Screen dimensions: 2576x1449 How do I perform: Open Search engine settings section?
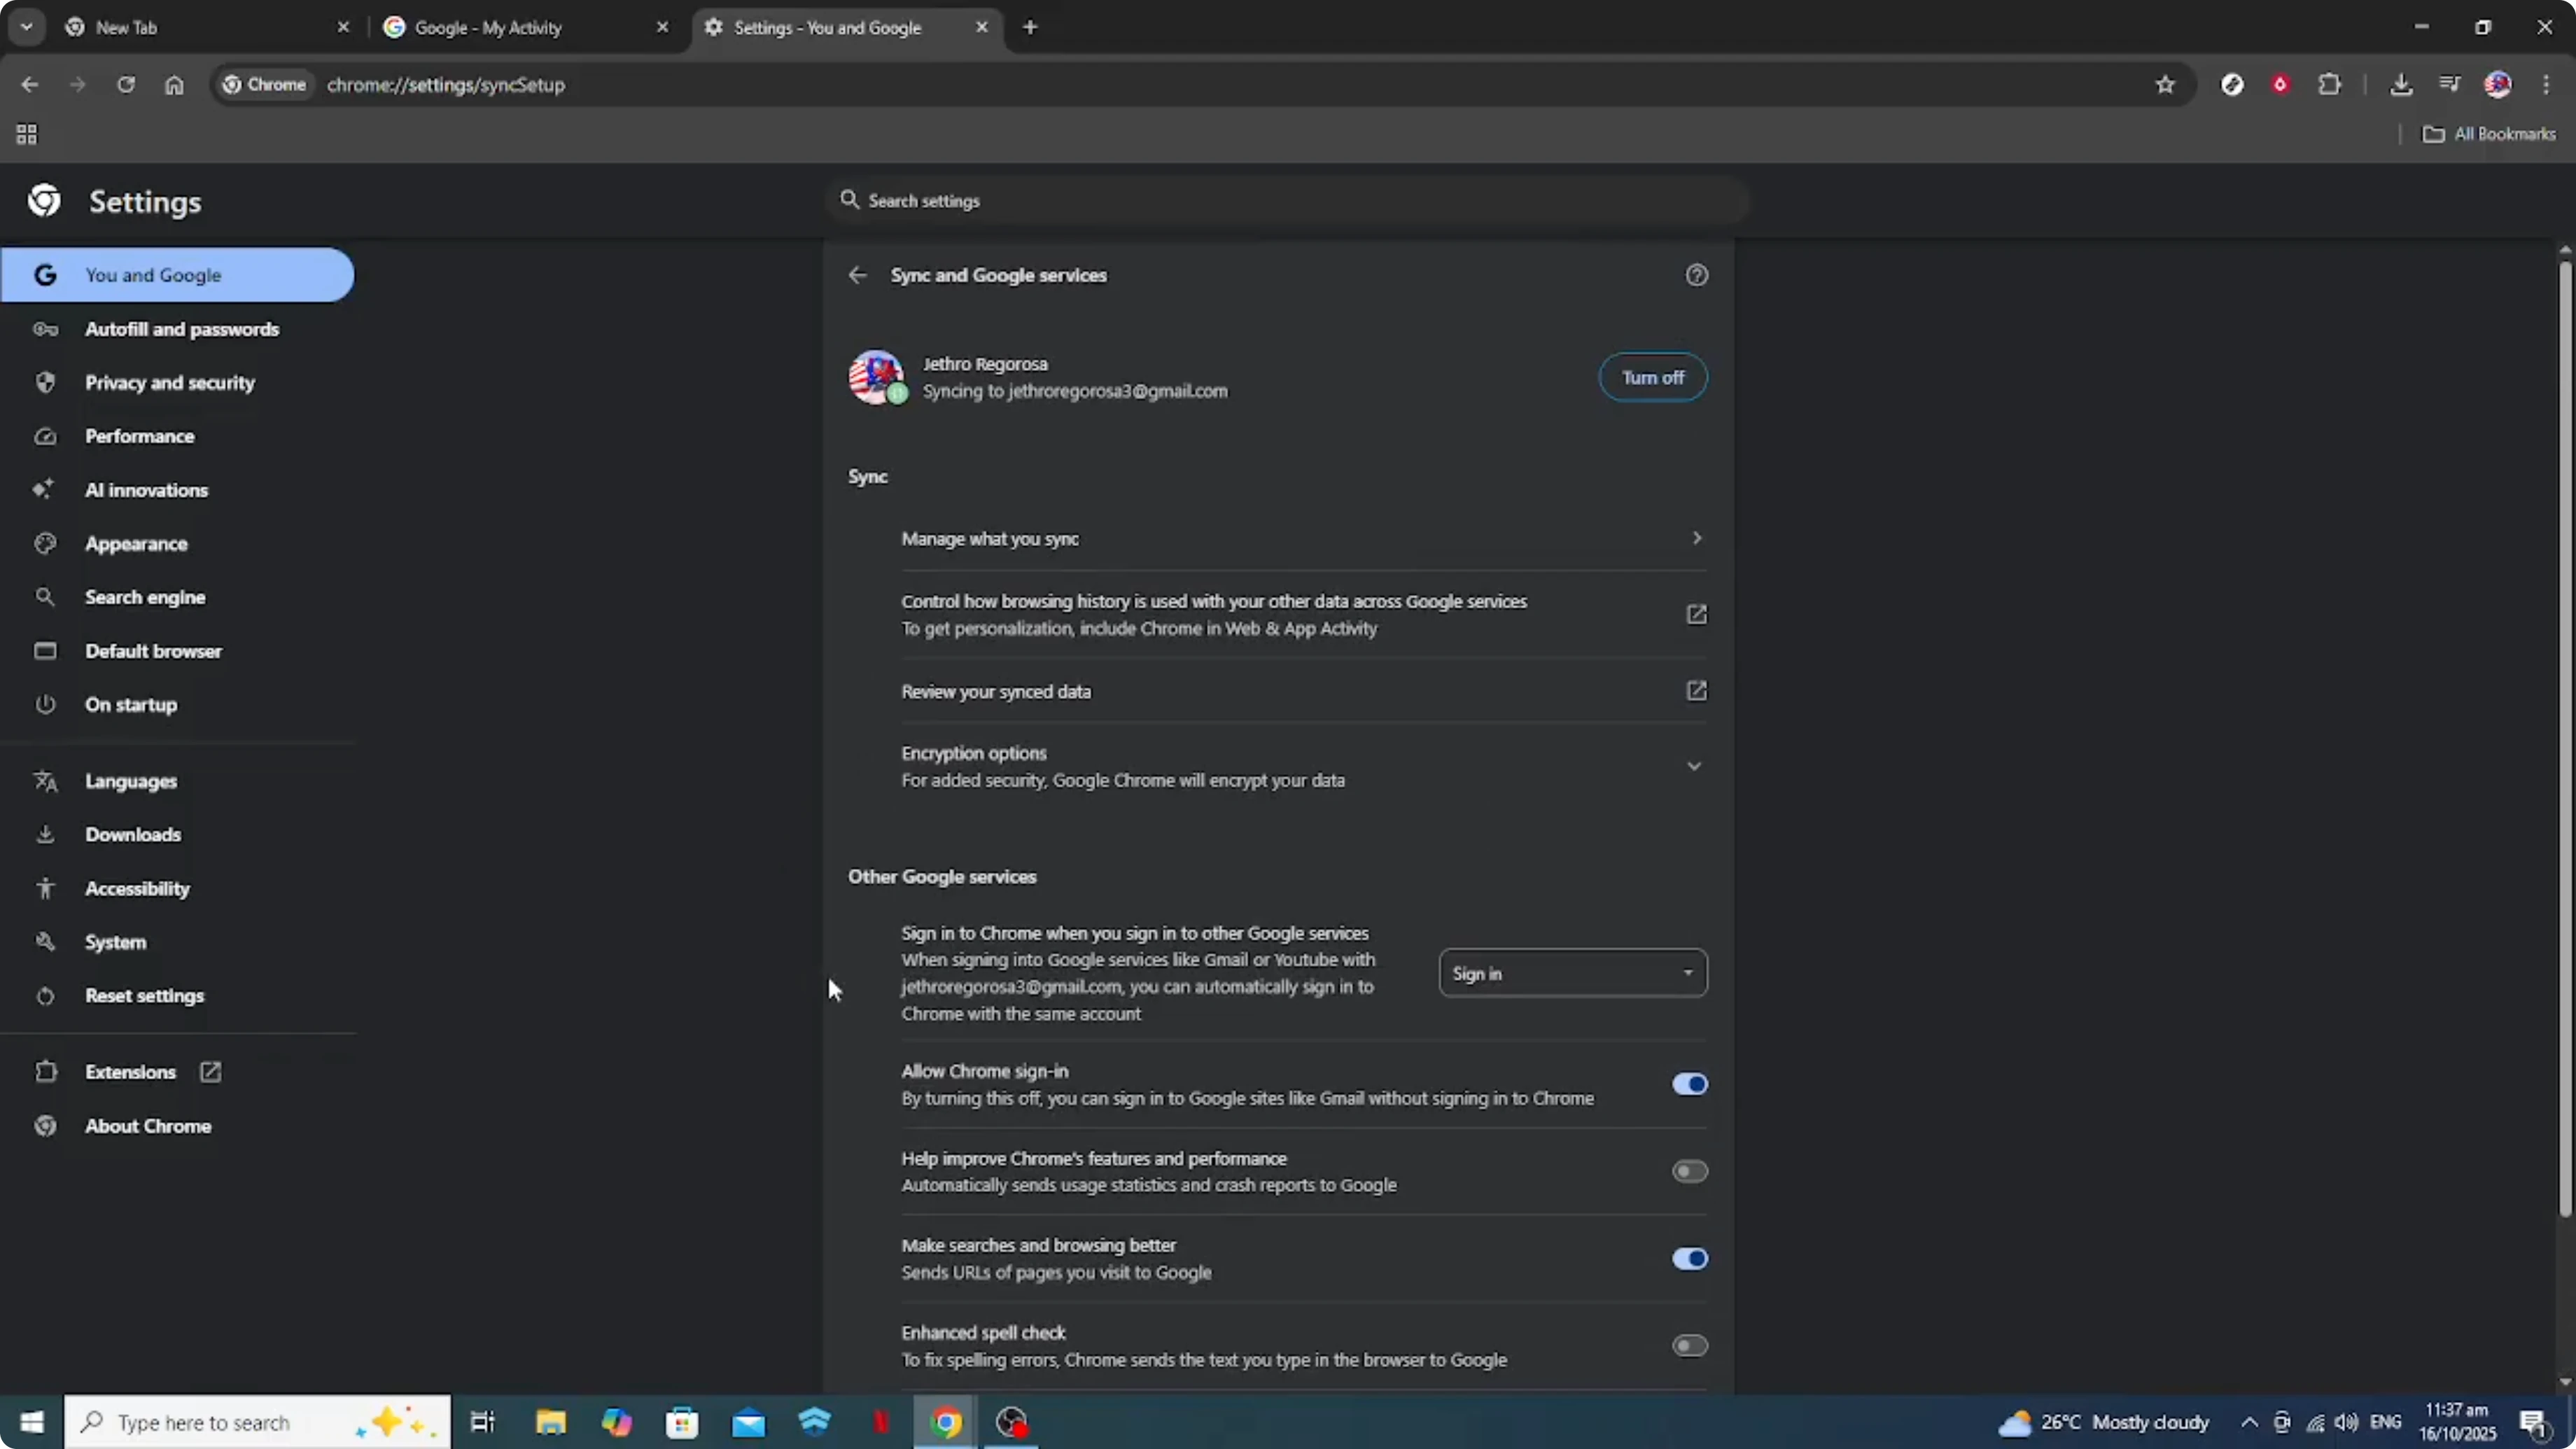pyautogui.click(x=177, y=597)
